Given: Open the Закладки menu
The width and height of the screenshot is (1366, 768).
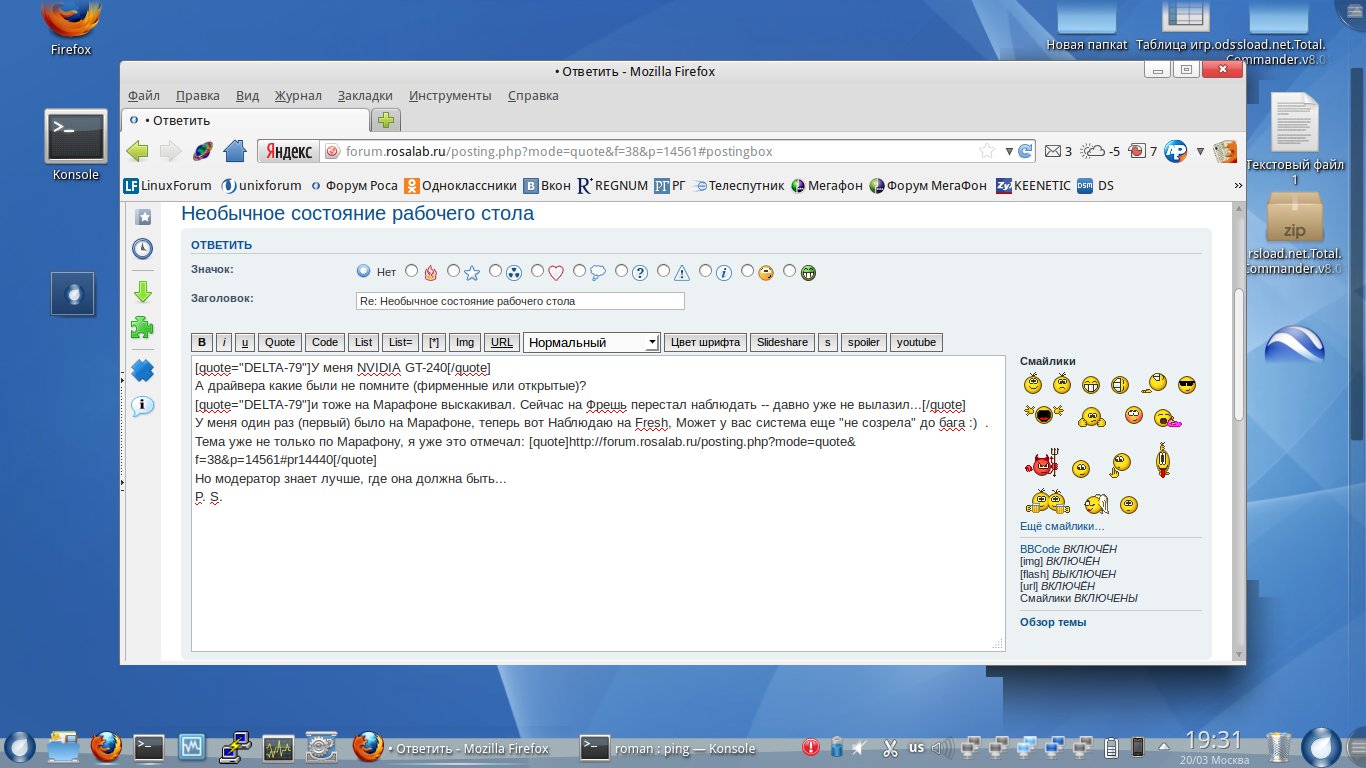Looking at the screenshot, I should [365, 96].
